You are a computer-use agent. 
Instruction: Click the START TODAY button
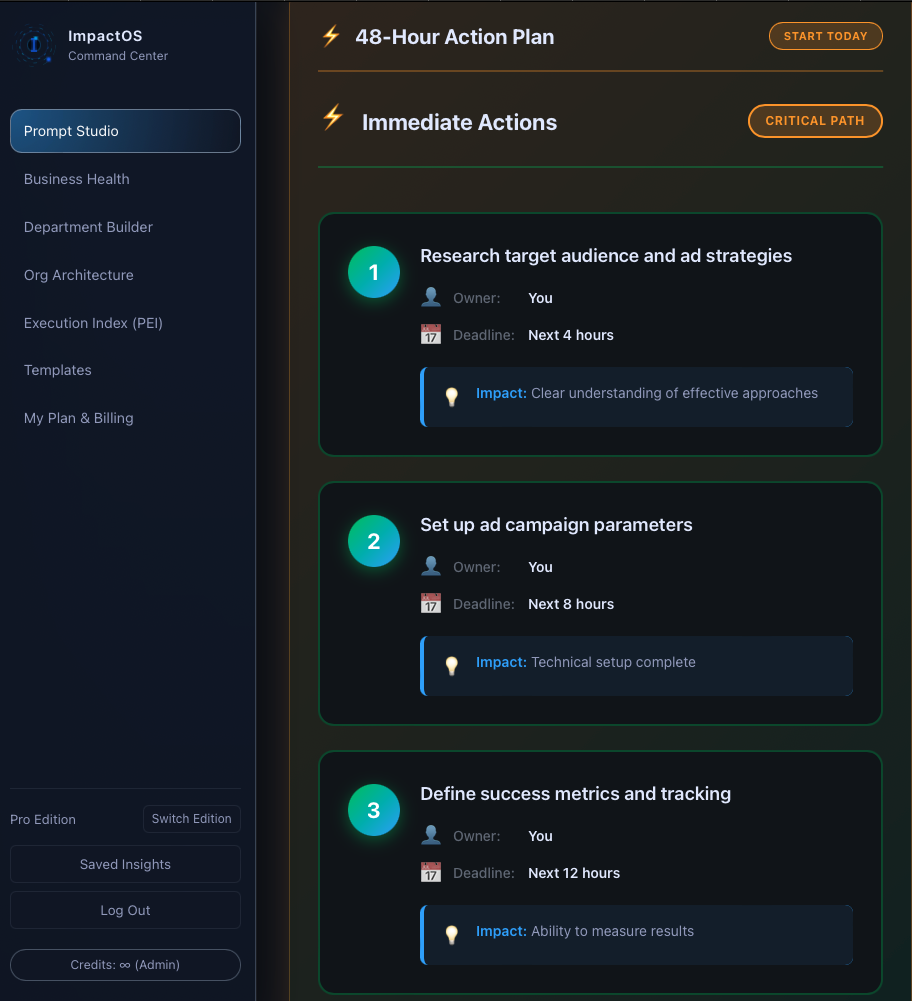coord(825,36)
